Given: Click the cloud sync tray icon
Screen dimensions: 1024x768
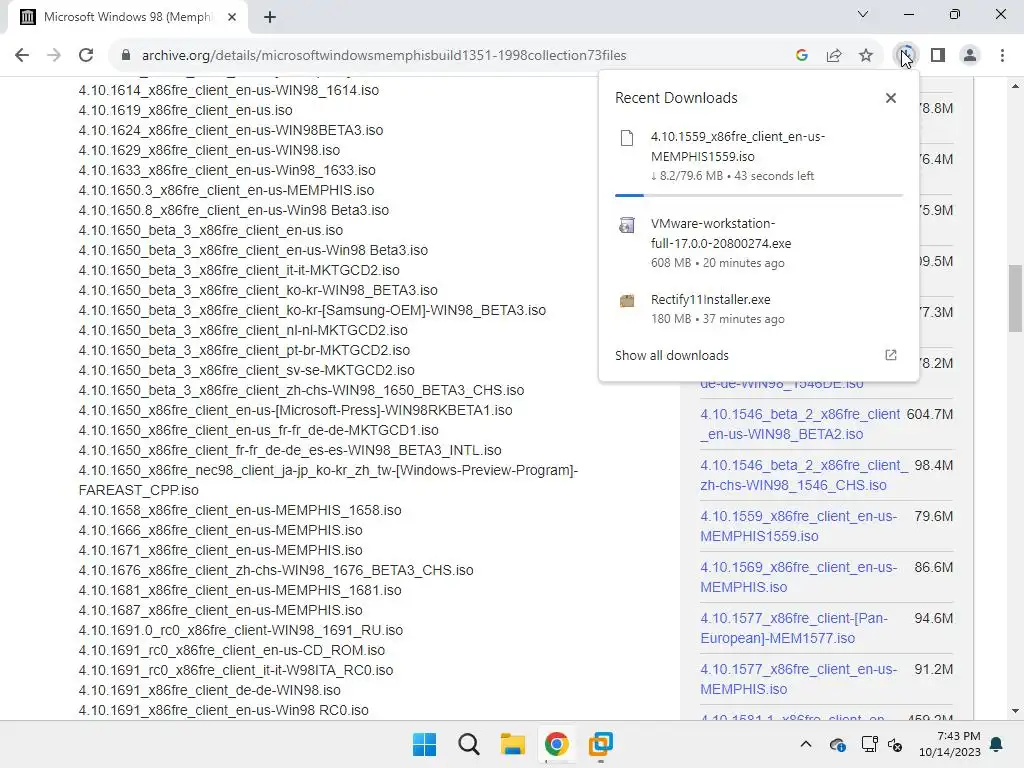Looking at the screenshot, I should click(837, 744).
